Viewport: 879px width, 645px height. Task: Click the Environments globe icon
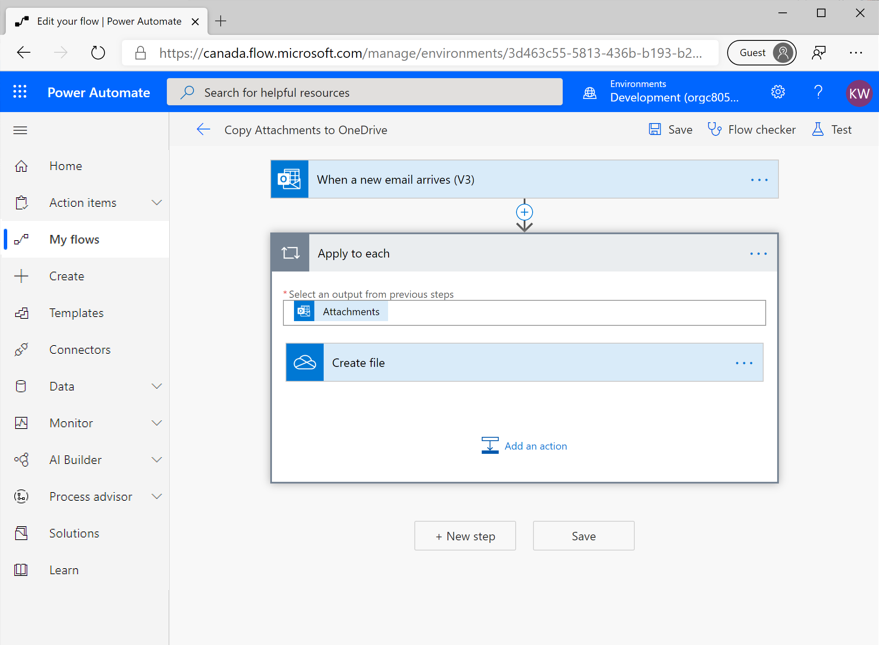coord(590,93)
